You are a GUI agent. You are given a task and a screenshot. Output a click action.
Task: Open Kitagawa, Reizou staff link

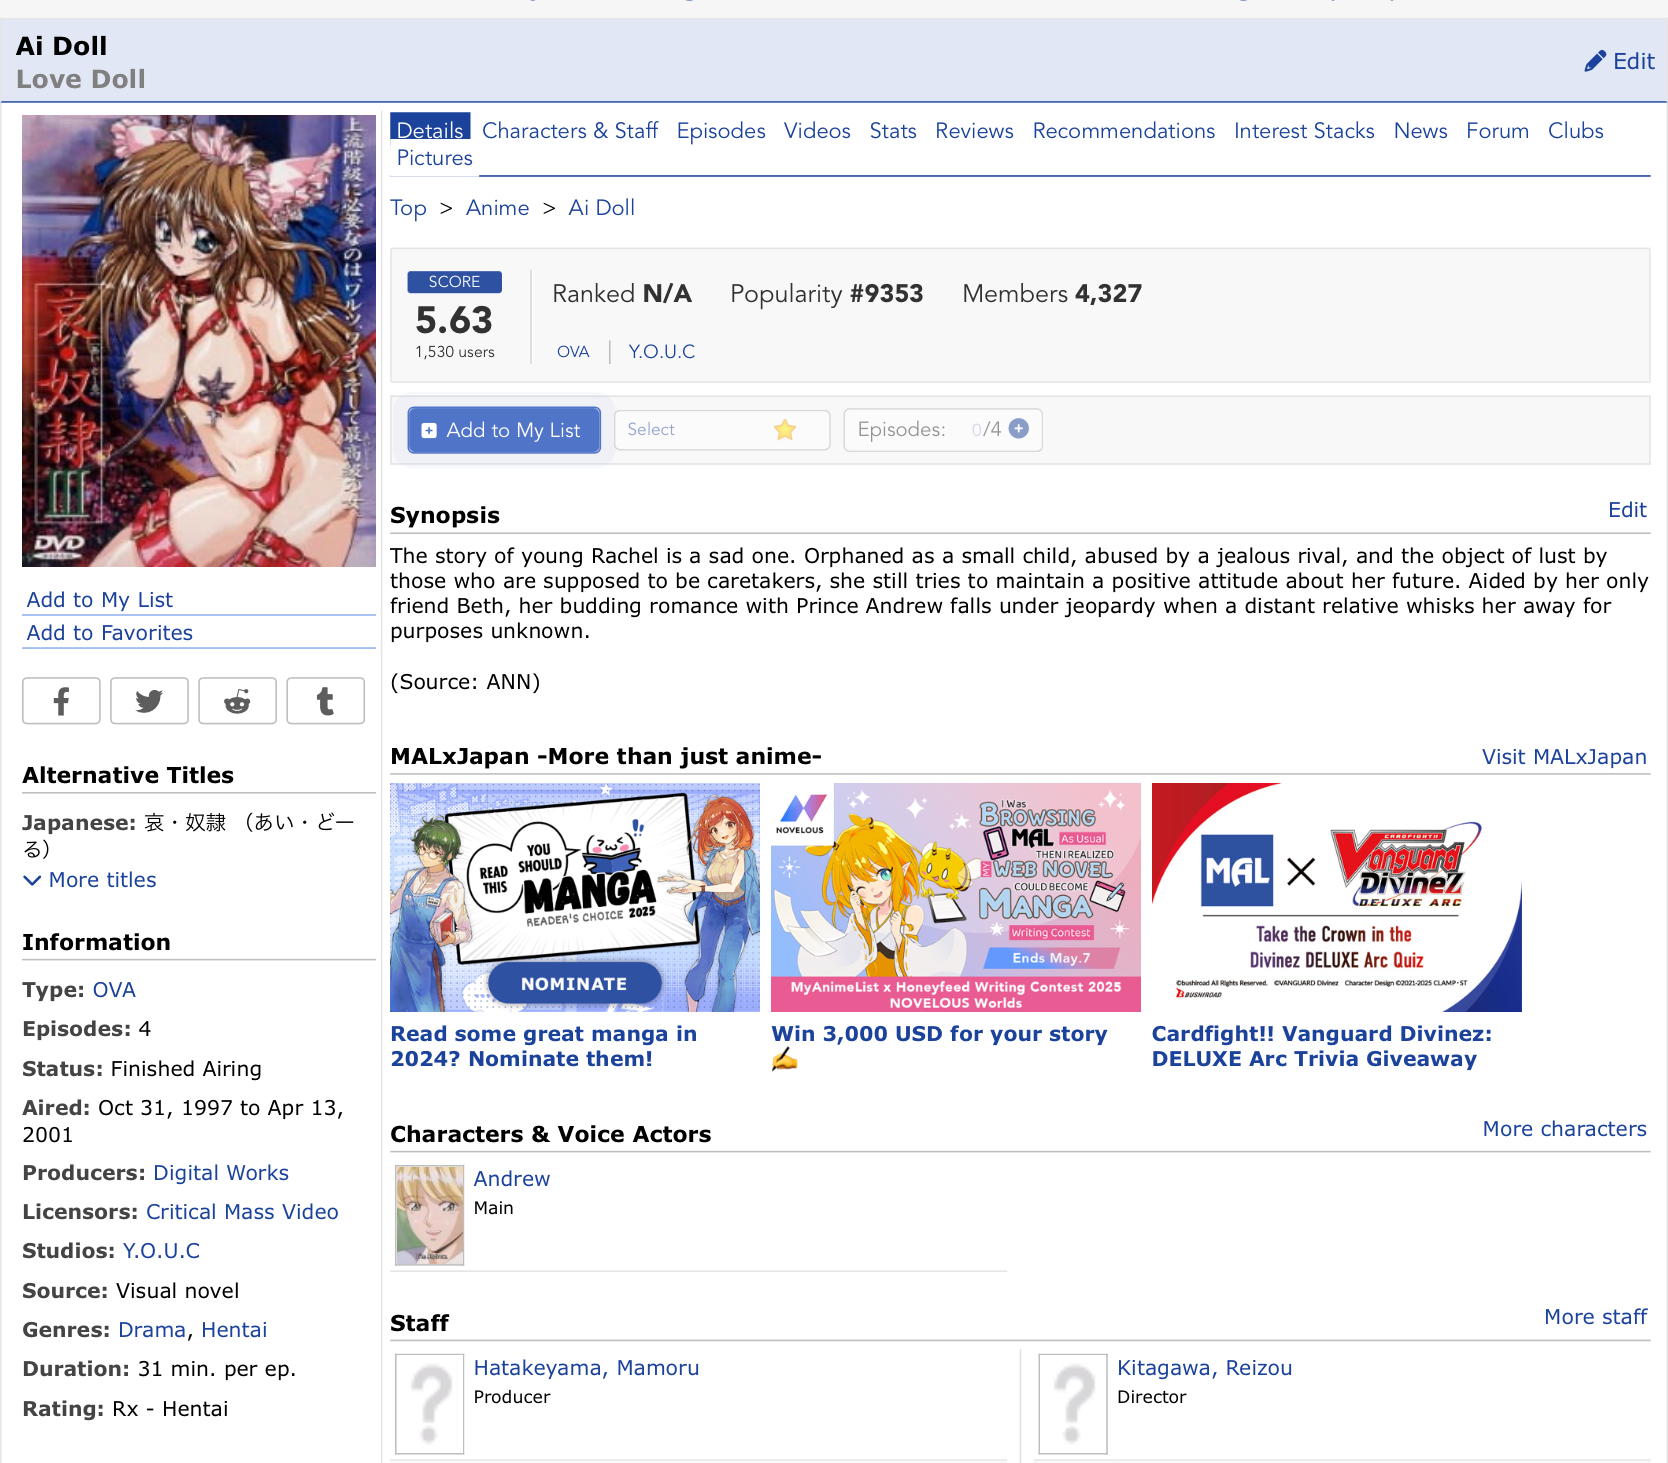[1204, 1368]
